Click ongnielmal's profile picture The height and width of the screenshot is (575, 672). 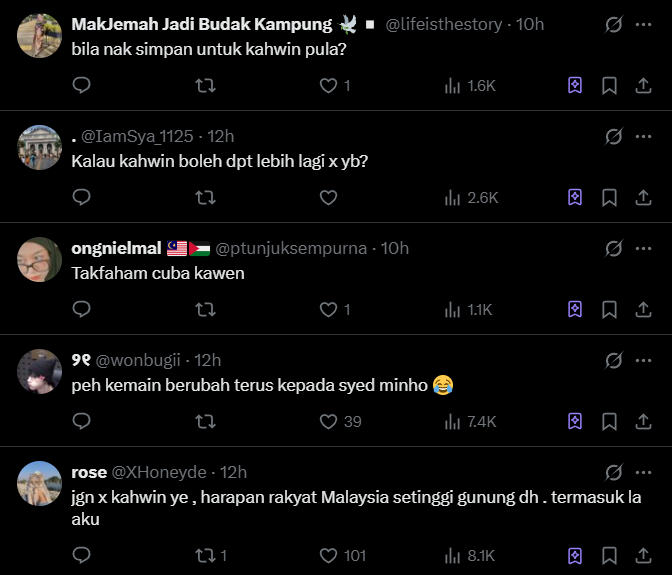click(x=40, y=260)
